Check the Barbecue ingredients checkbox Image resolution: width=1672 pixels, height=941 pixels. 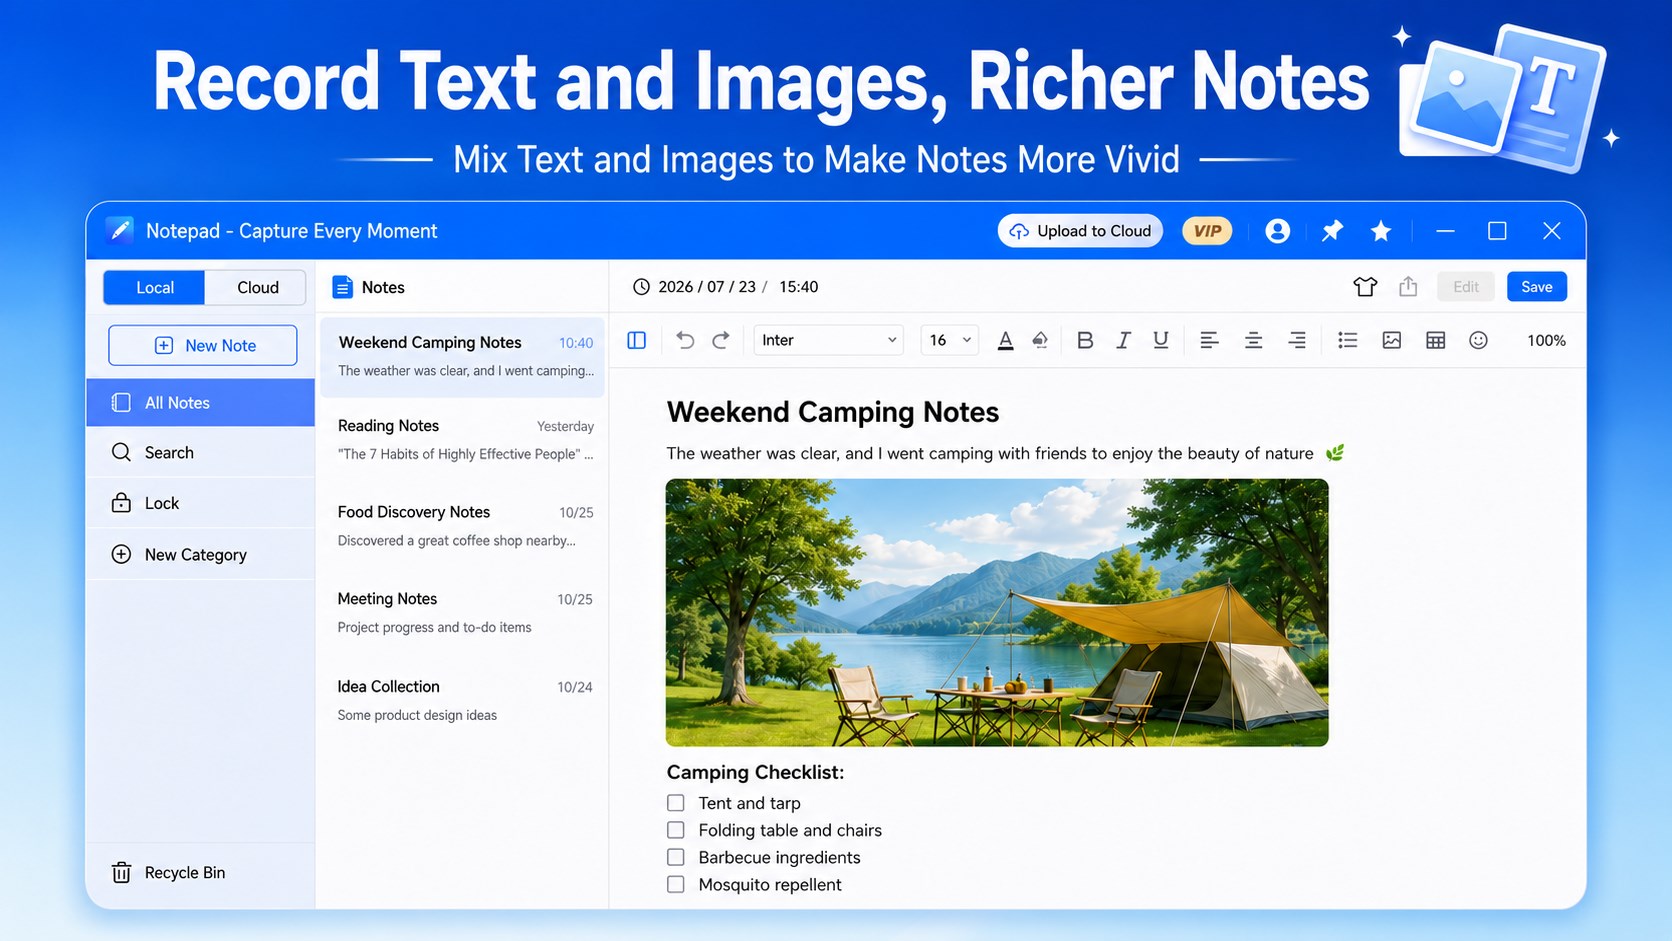676,857
